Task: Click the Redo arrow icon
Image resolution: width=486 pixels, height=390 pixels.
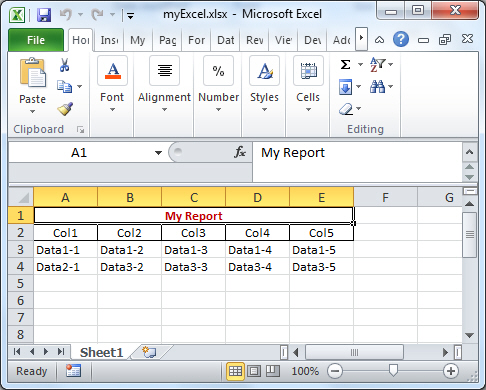Action: [x=97, y=15]
